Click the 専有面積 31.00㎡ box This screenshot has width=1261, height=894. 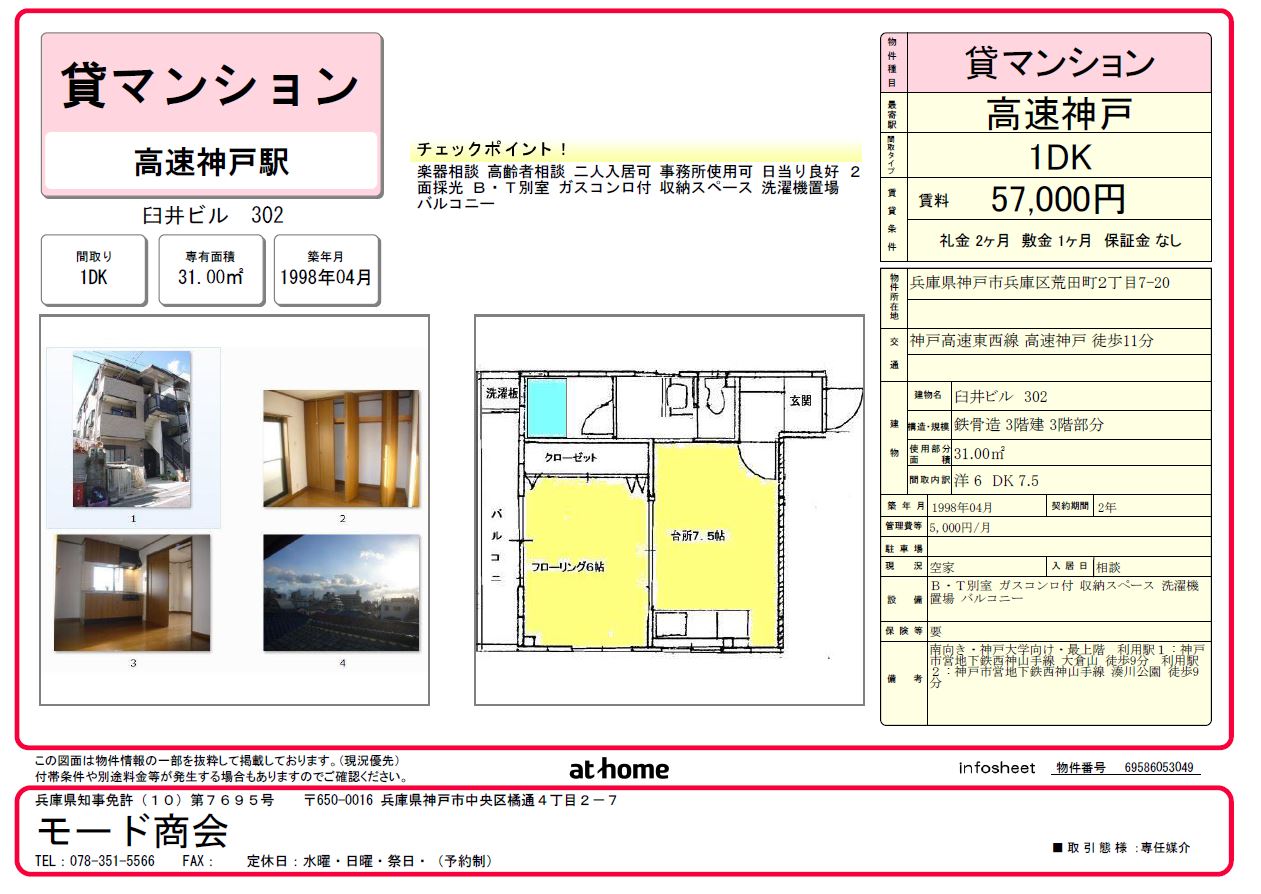tap(211, 270)
